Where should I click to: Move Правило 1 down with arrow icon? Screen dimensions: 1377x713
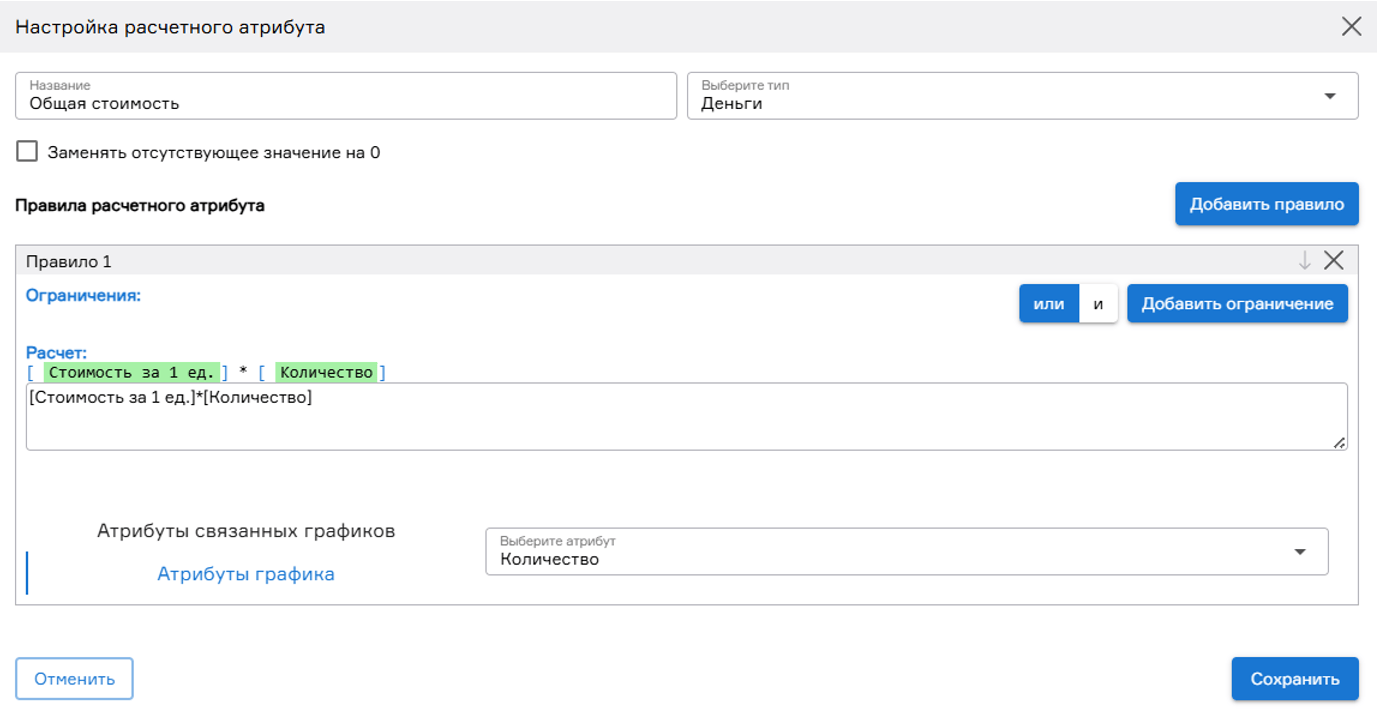tap(1304, 261)
